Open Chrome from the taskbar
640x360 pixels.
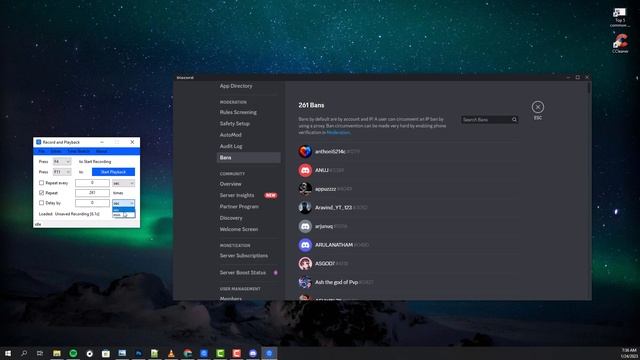pyautogui.click(x=187, y=353)
